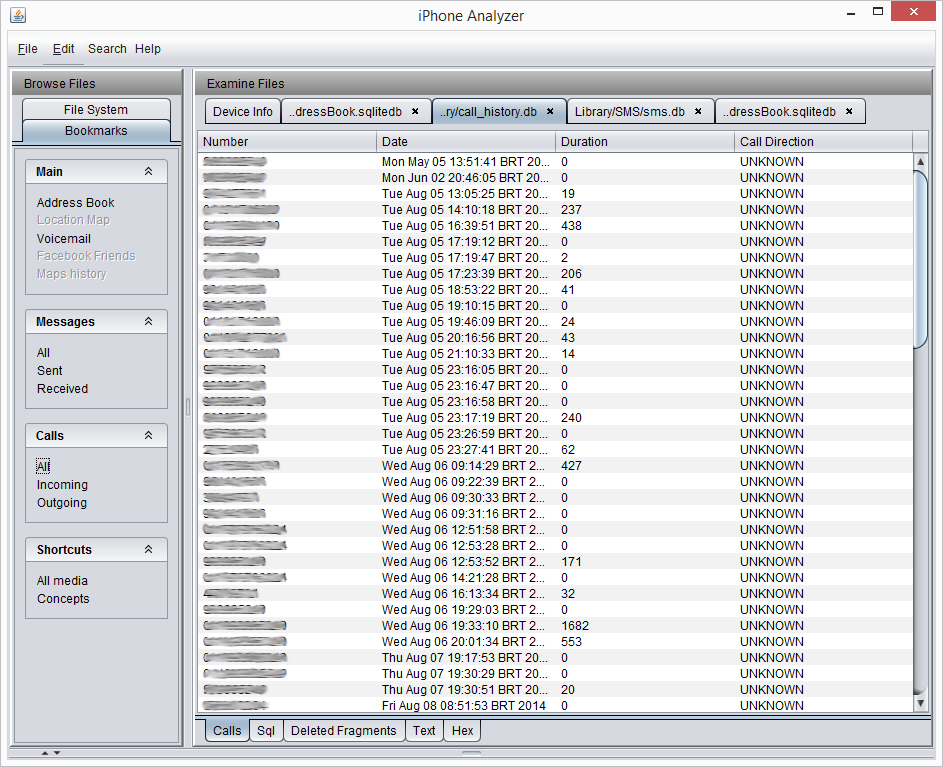Image resolution: width=943 pixels, height=767 pixels.
Task: Collapse the Shortcuts section
Action: pos(149,549)
